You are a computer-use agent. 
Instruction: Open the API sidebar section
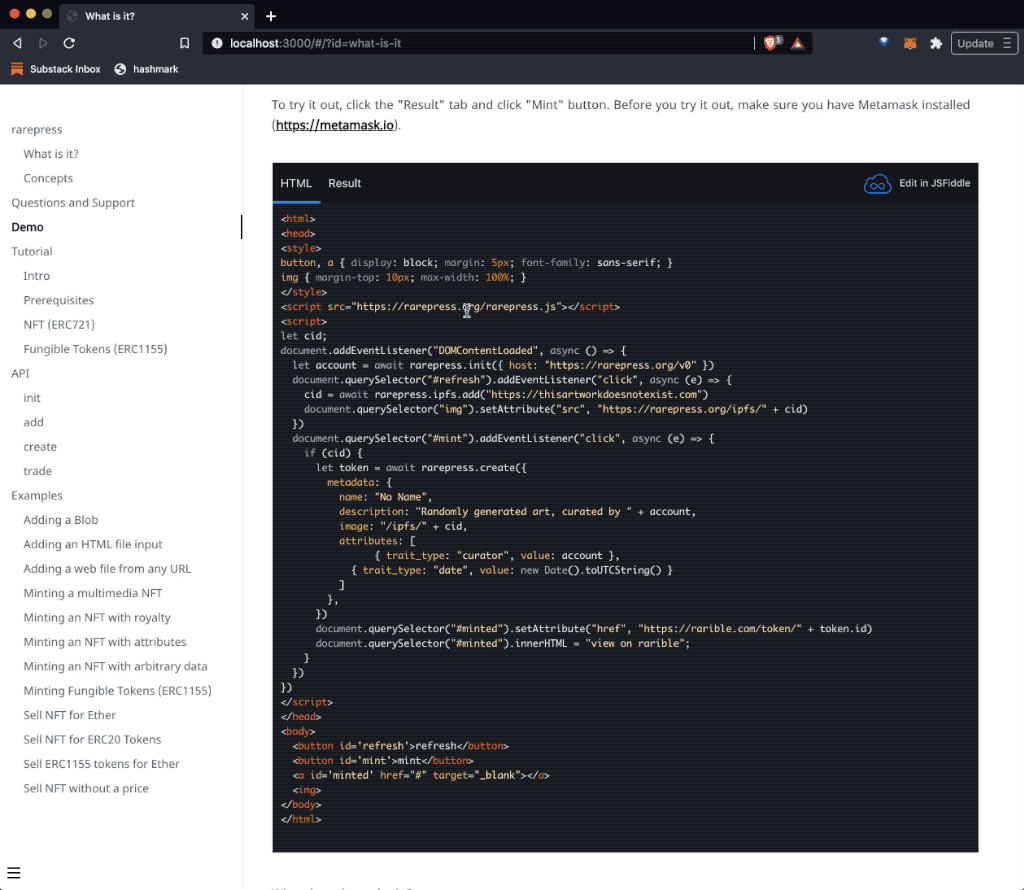[x=20, y=373]
